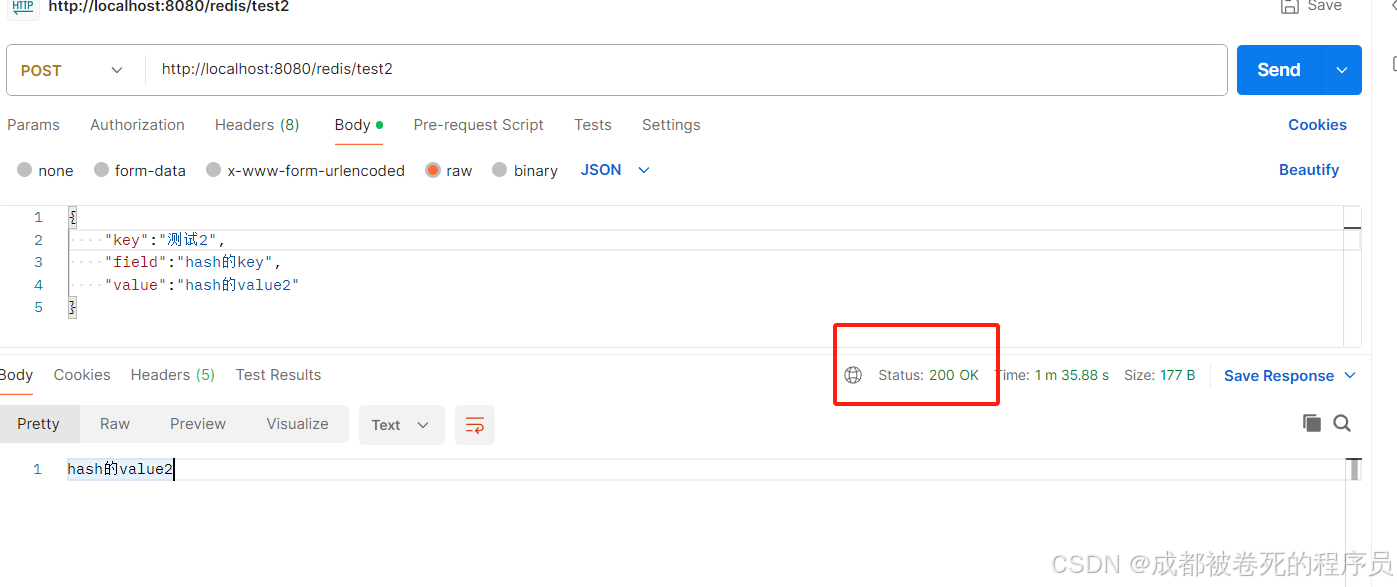1397x587 pixels.
Task: Switch to the Authorization tab
Action: (x=137, y=125)
